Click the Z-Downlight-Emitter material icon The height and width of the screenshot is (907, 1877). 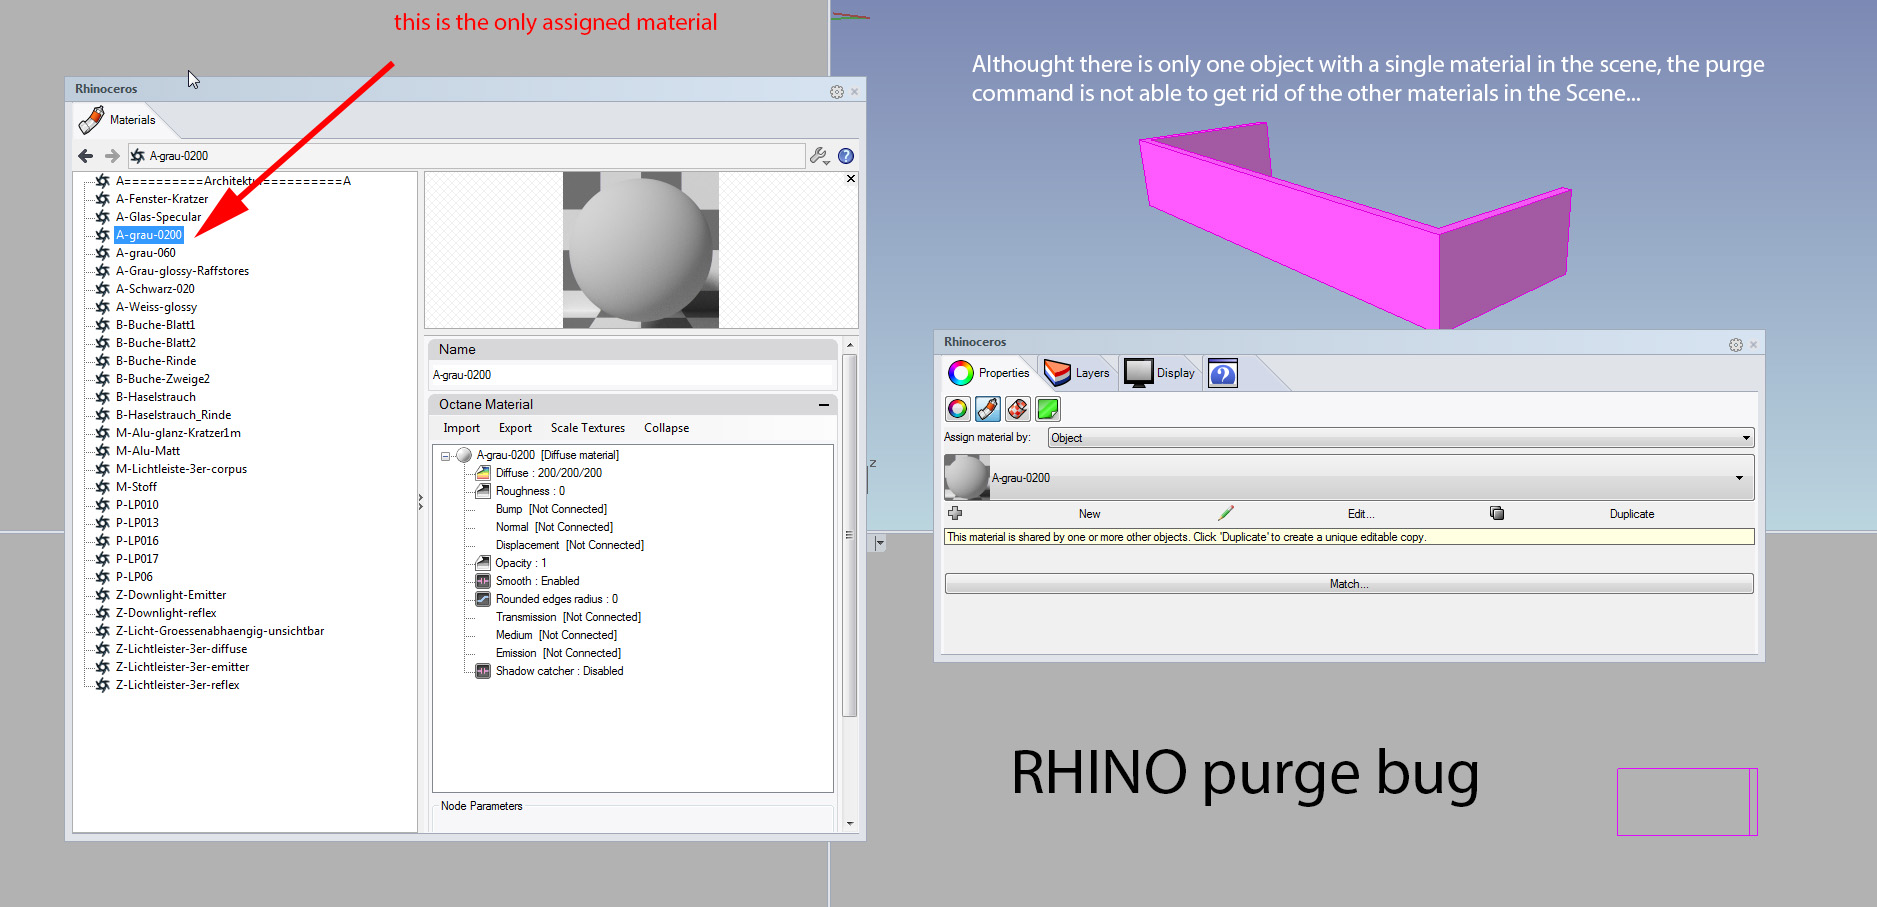pyautogui.click(x=102, y=595)
